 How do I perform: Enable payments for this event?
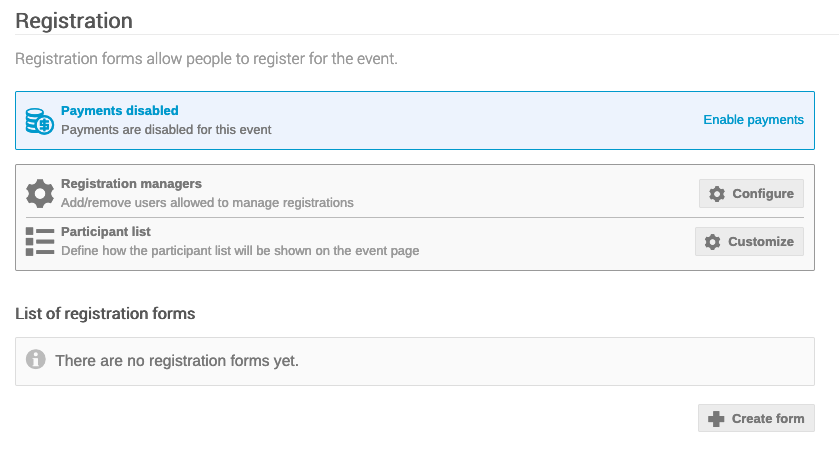pyautogui.click(x=753, y=120)
